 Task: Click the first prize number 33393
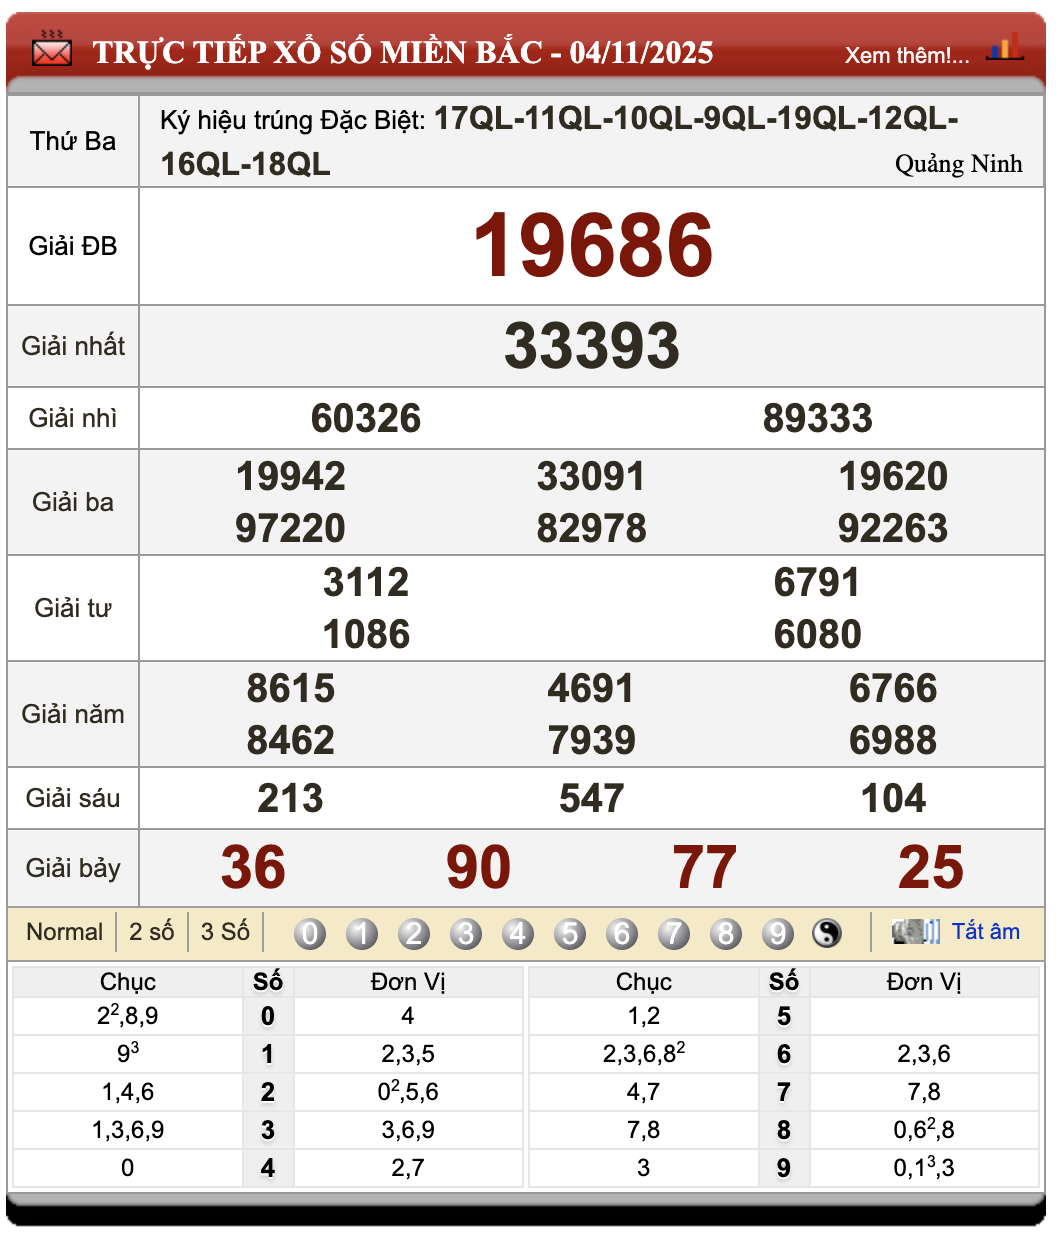pyautogui.click(x=592, y=346)
